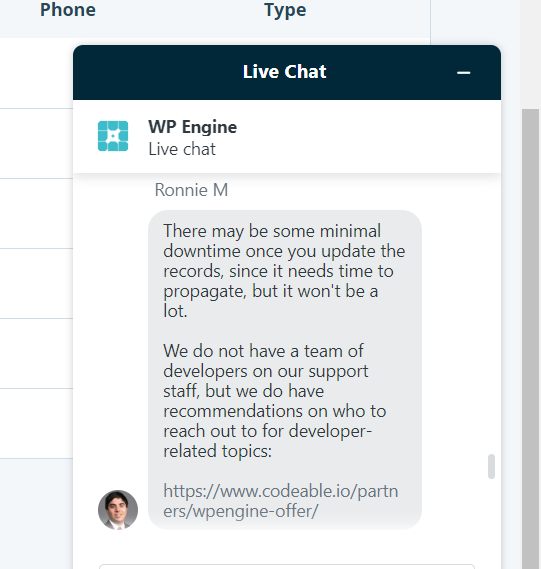Click the teal WP Engine logo icon
The image size is (541, 569).
coord(113,136)
